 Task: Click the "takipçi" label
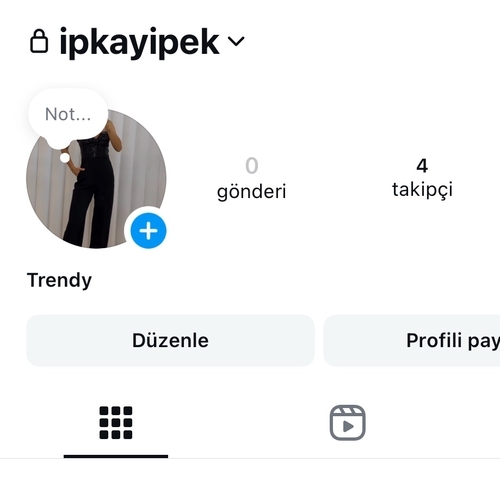point(422,190)
